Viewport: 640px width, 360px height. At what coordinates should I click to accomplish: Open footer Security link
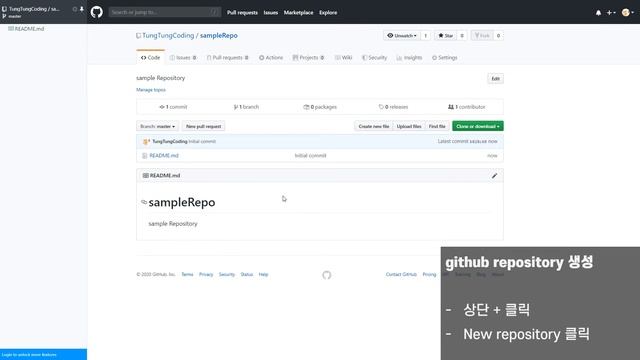coord(227,274)
